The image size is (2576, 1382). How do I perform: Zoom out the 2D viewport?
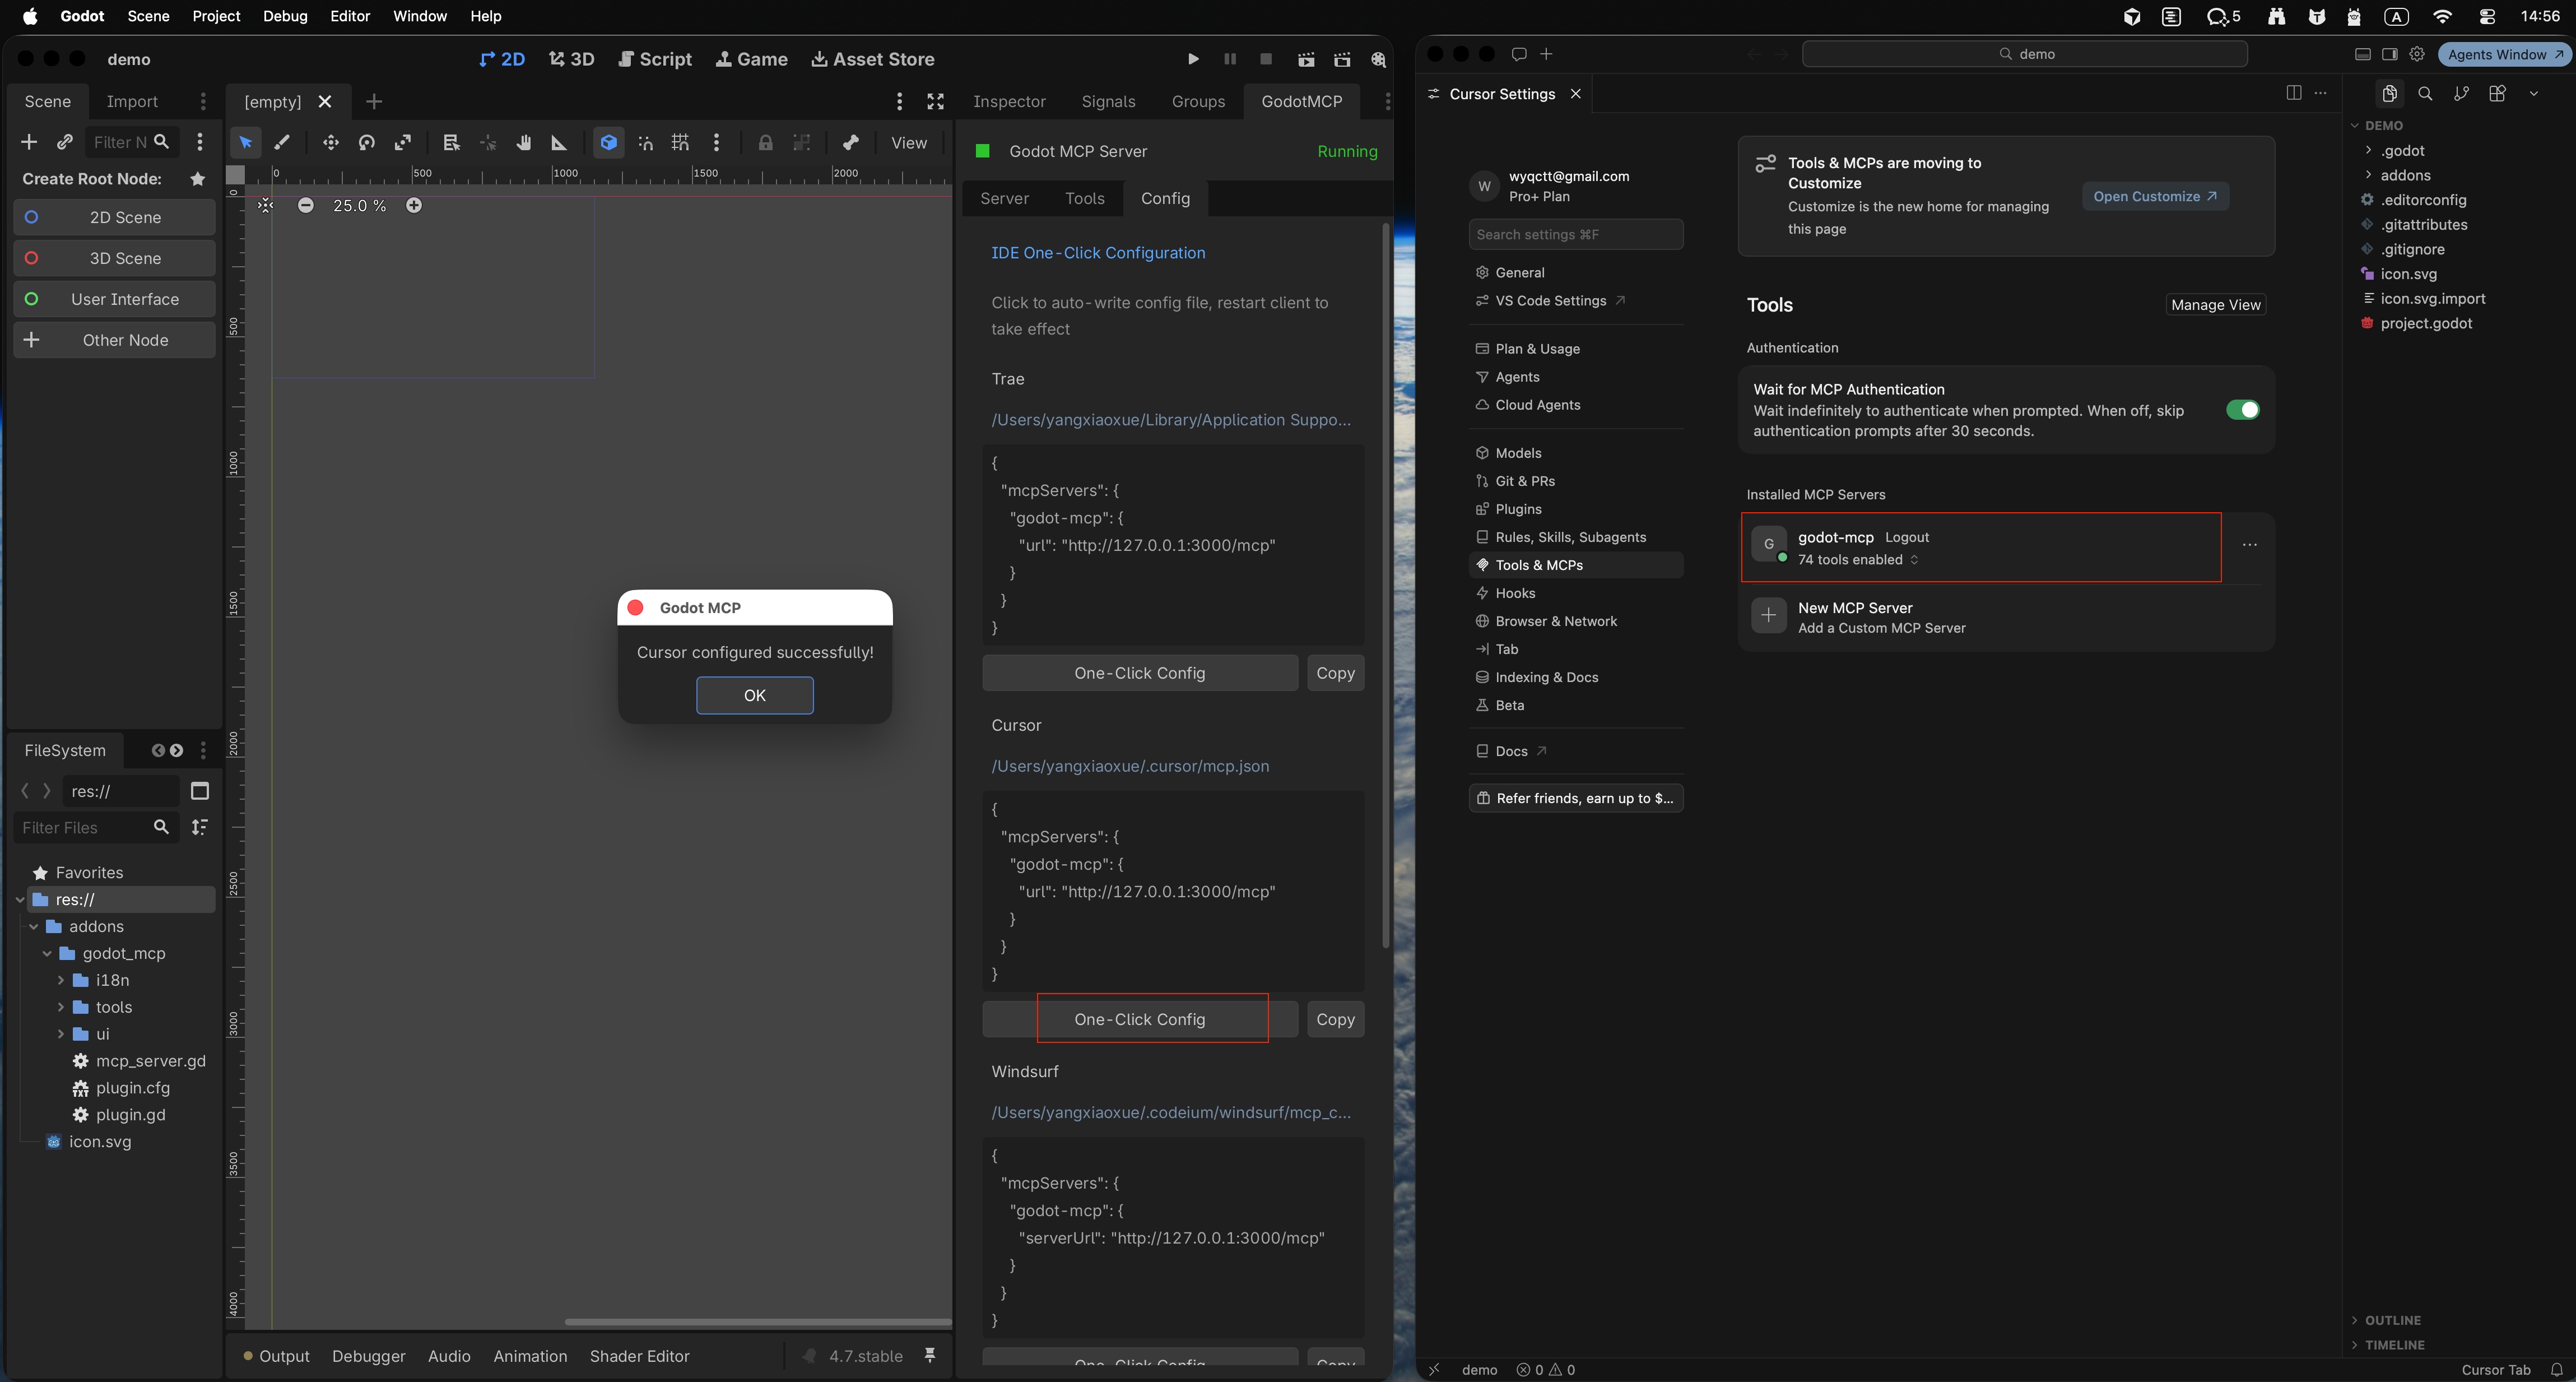[306, 205]
